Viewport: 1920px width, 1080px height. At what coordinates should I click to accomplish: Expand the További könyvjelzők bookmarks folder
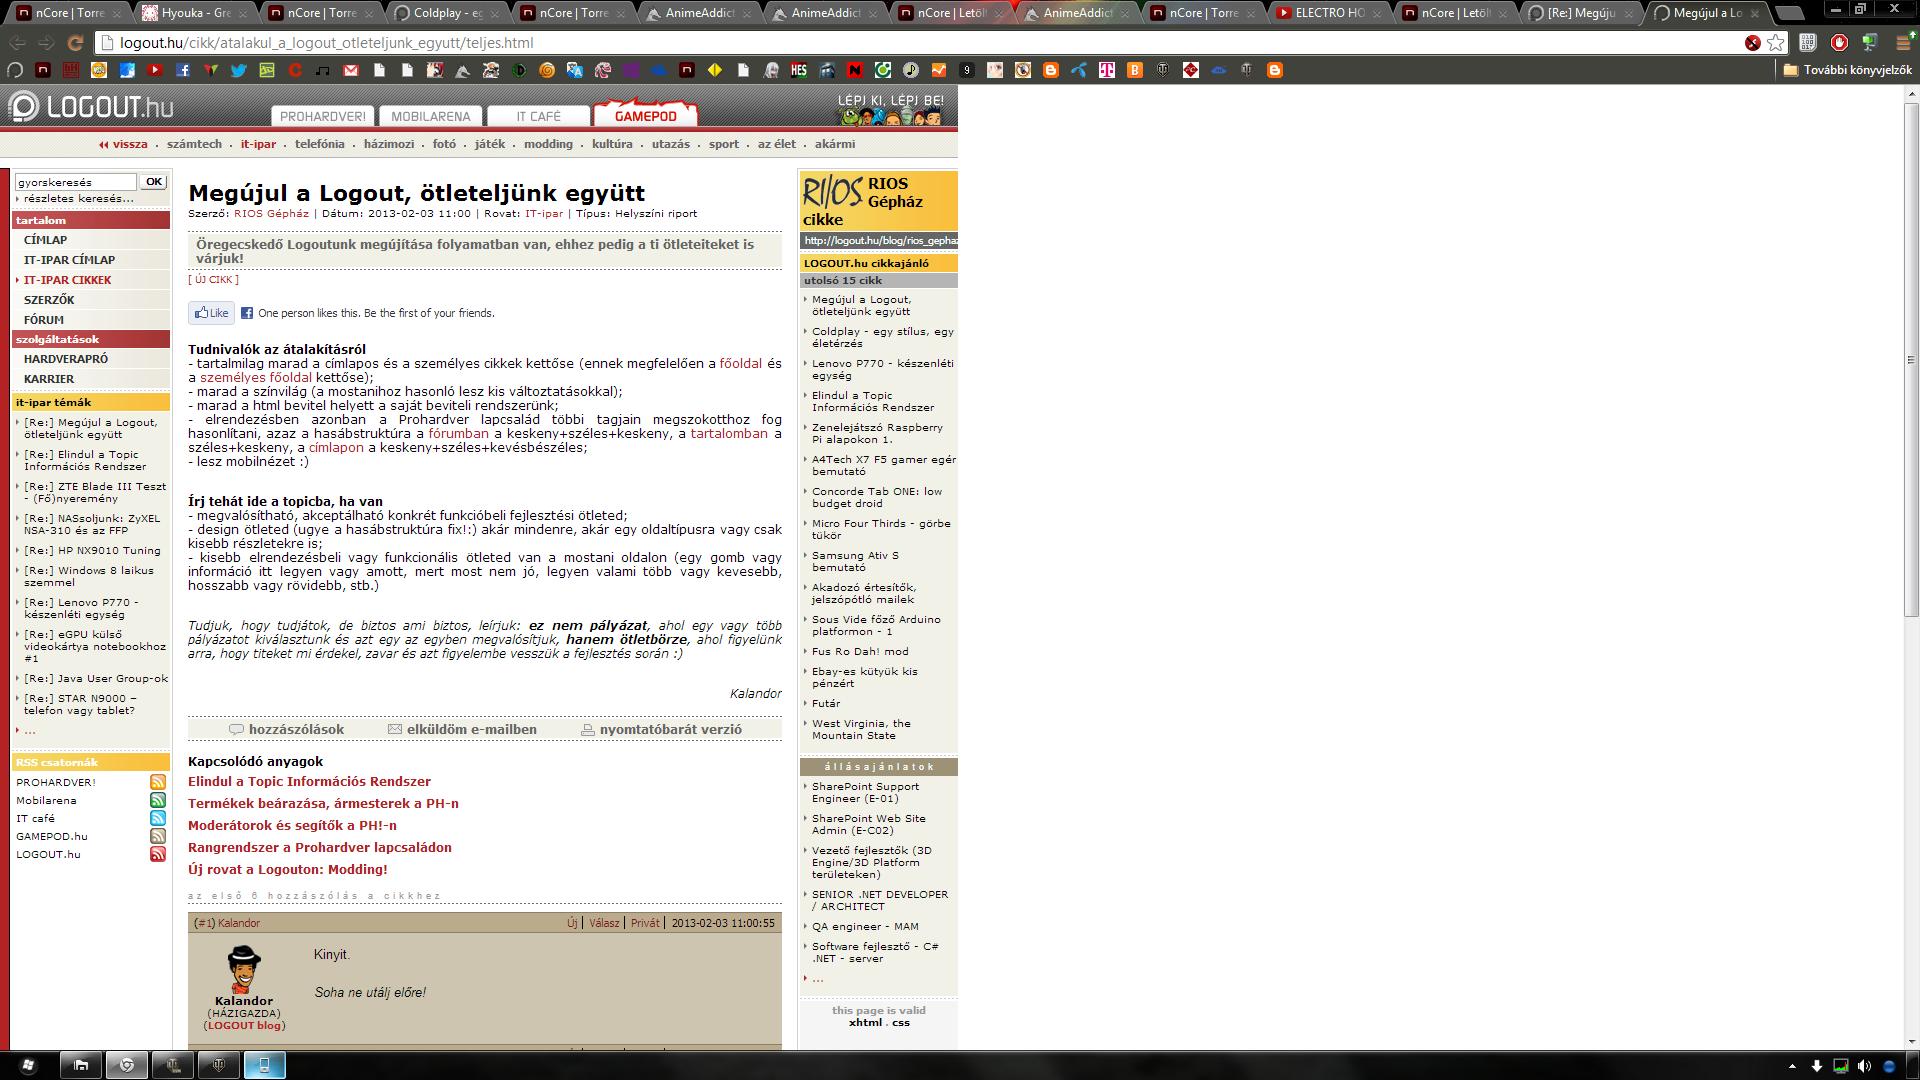1846,70
